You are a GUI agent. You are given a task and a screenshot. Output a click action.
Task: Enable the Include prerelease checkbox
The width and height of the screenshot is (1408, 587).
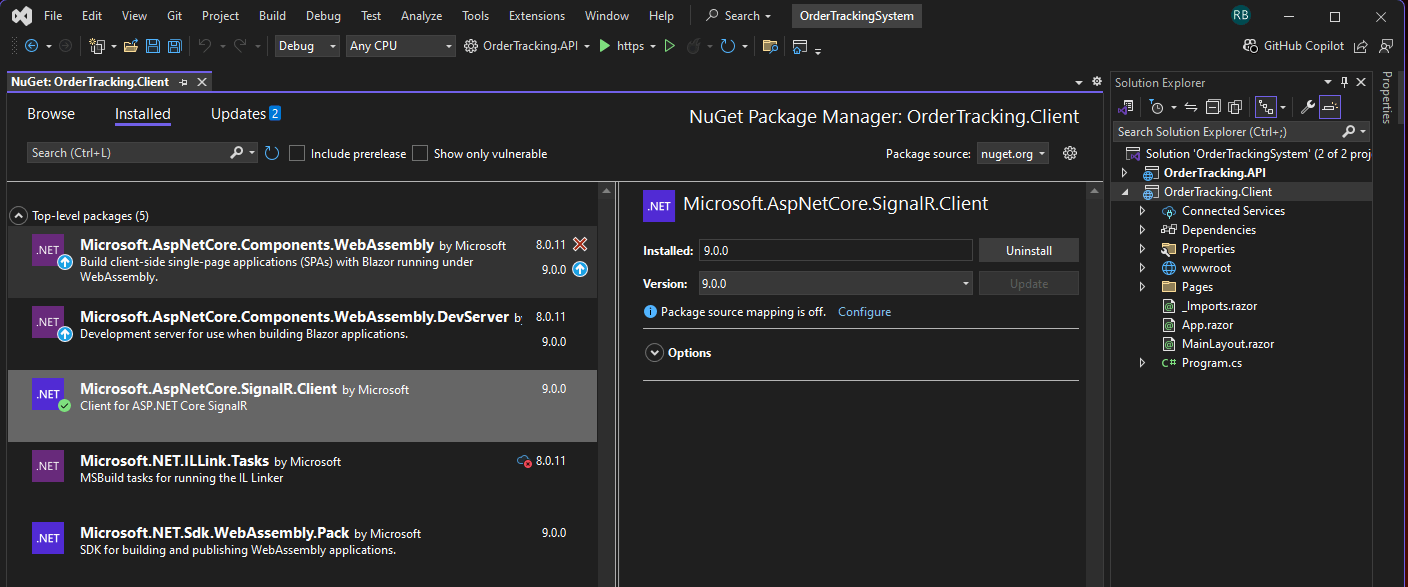pos(297,153)
